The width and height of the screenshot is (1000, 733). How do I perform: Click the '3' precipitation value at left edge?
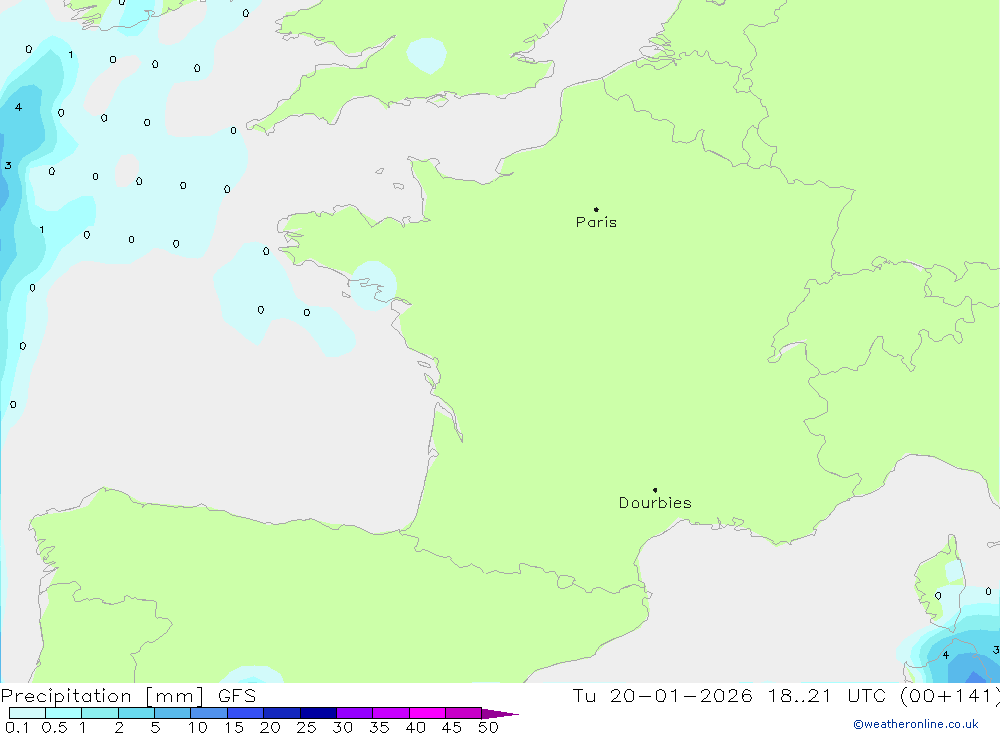[x=8, y=165]
